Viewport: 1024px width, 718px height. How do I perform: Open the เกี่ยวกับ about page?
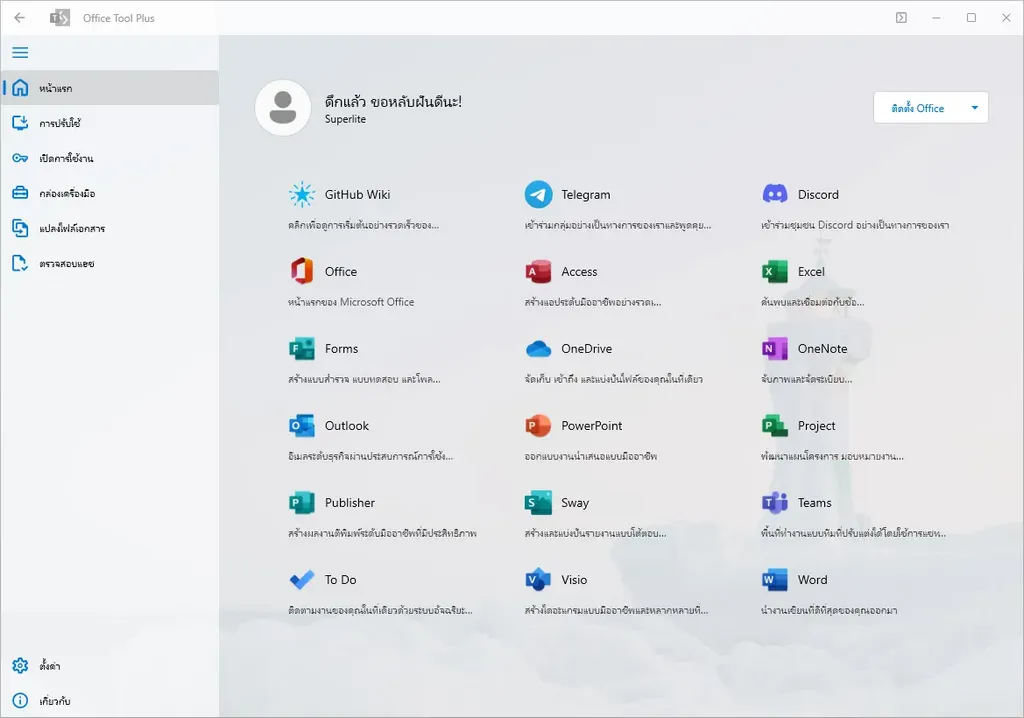pos(110,701)
